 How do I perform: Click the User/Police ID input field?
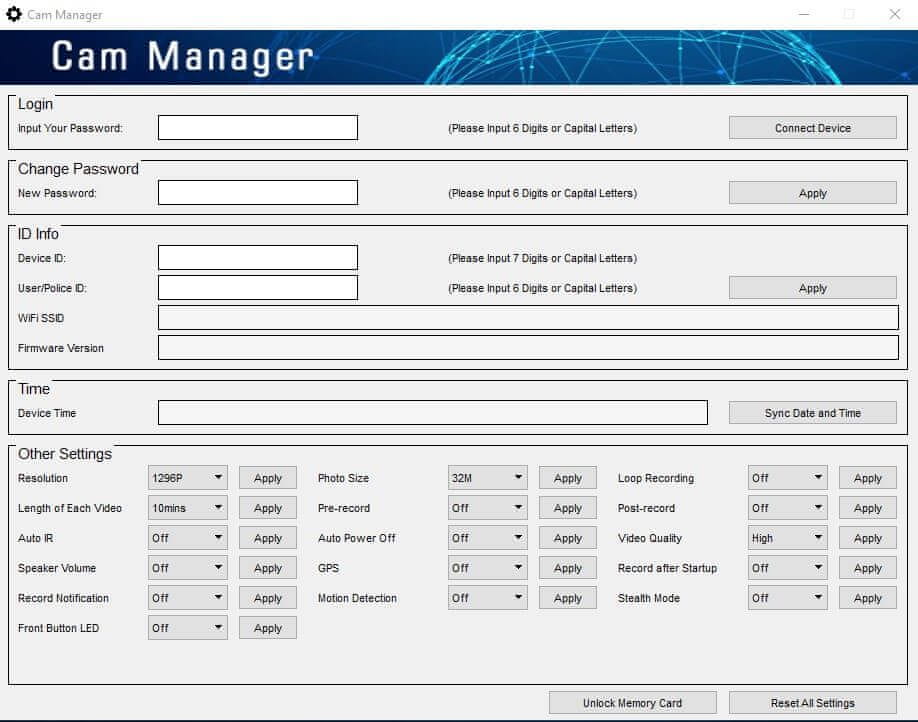257,288
